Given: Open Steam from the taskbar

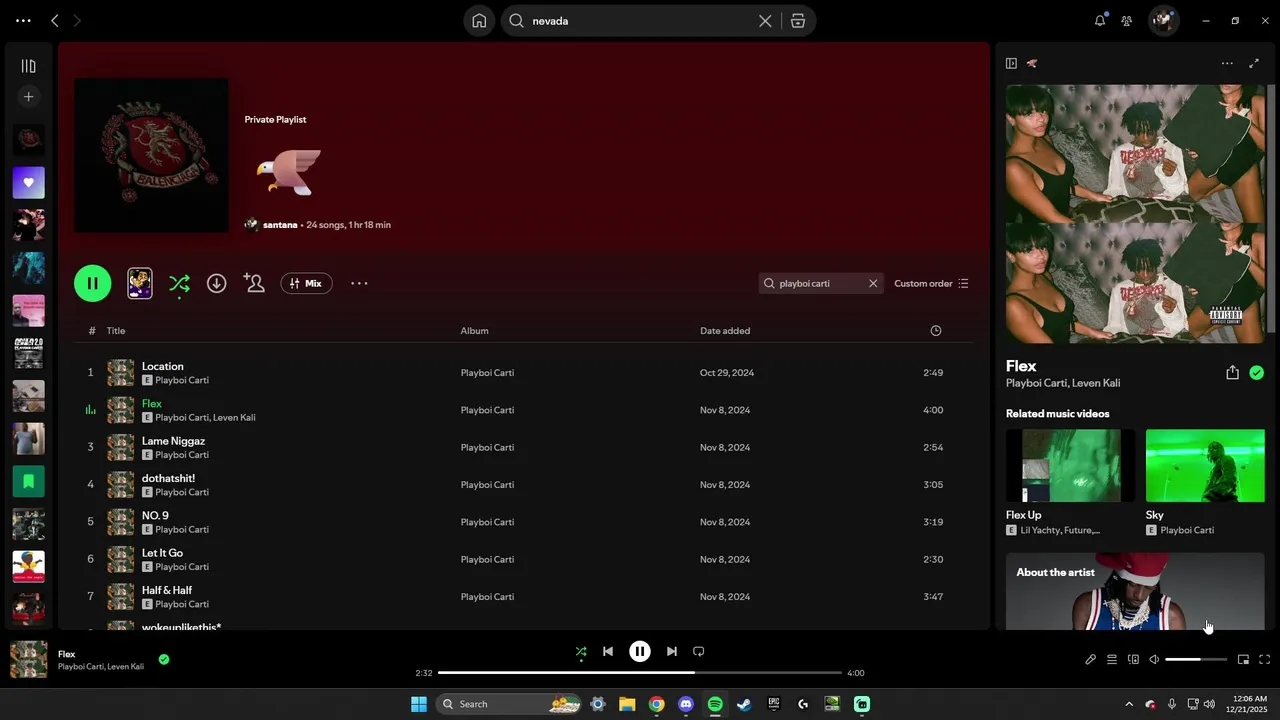Looking at the screenshot, I should pos(744,704).
